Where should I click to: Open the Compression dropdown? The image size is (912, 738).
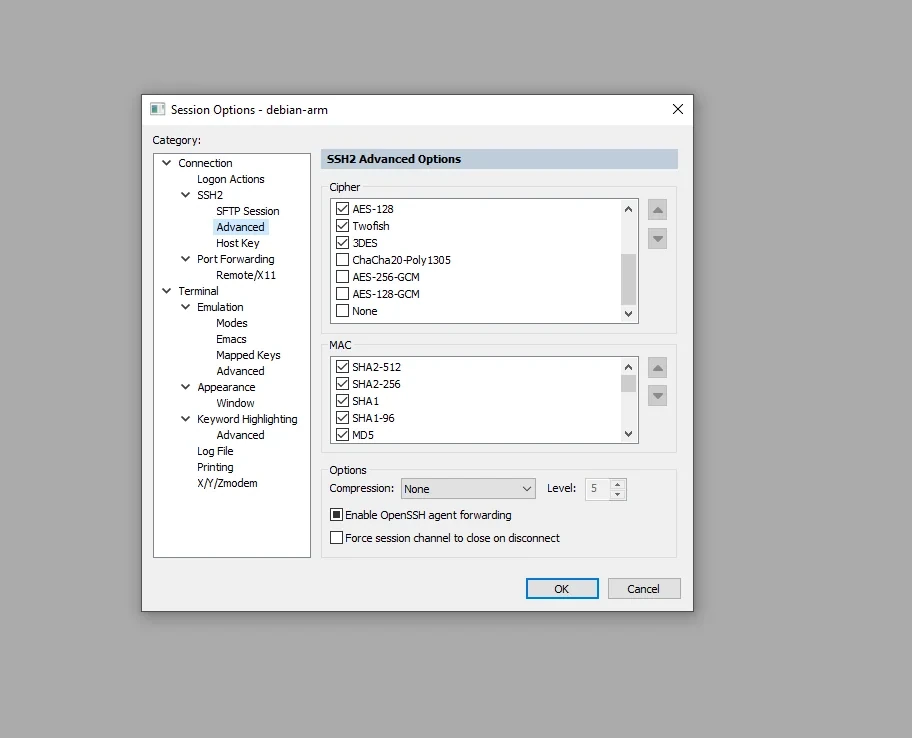pyautogui.click(x=468, y=489)
